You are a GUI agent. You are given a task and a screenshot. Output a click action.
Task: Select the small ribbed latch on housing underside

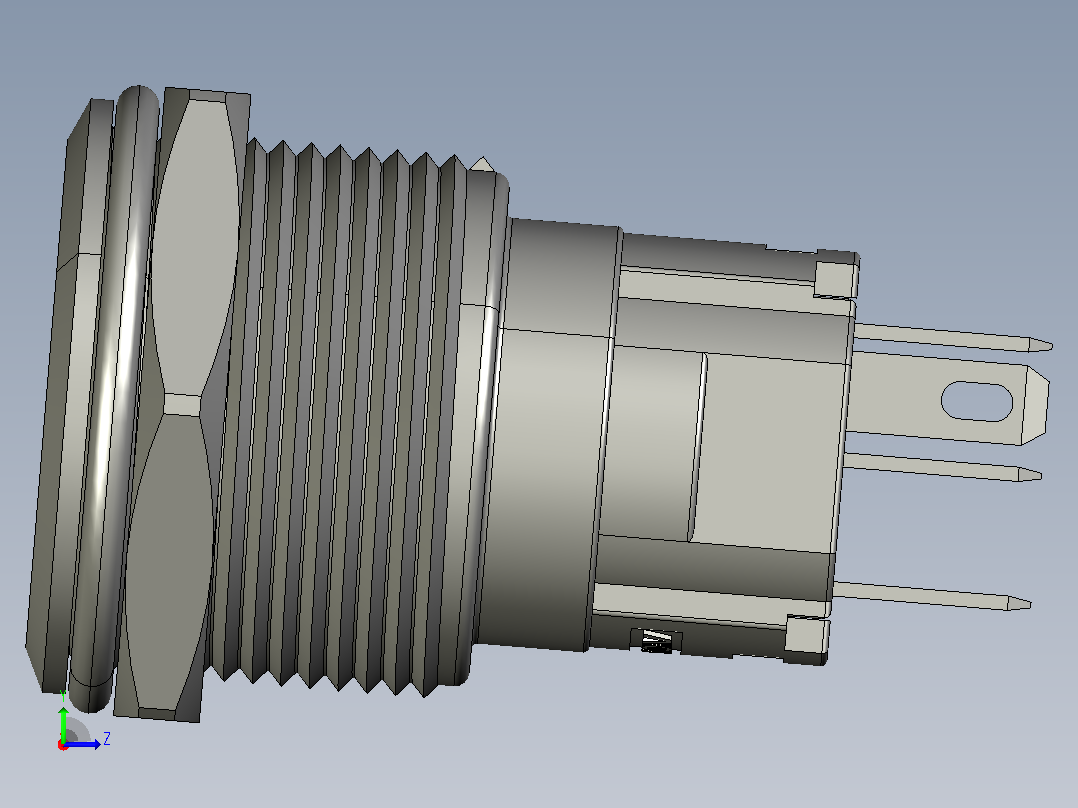click(x=657, y=641)
